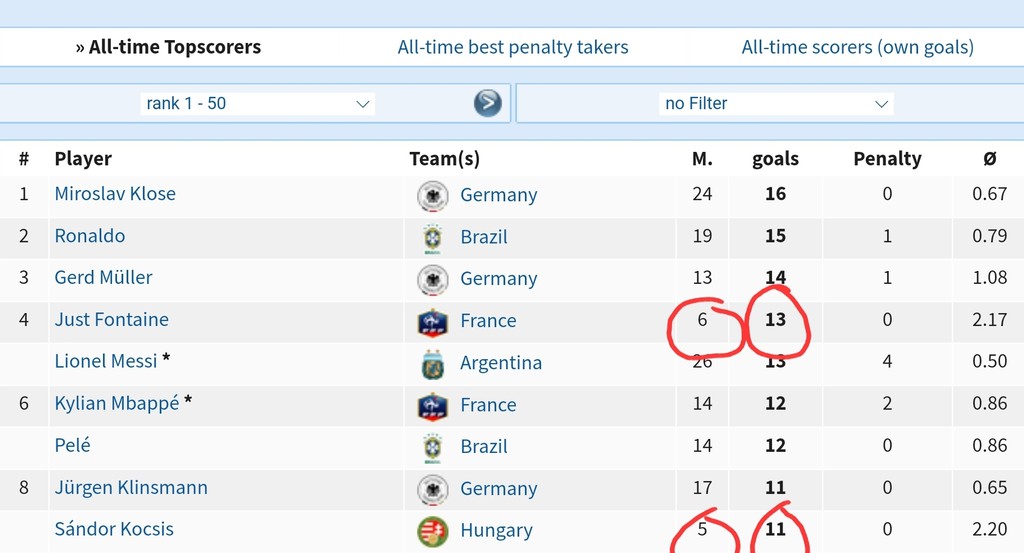Click the round blue go arrow button
The image size is (1024, 553).
[x=488, y=103]
